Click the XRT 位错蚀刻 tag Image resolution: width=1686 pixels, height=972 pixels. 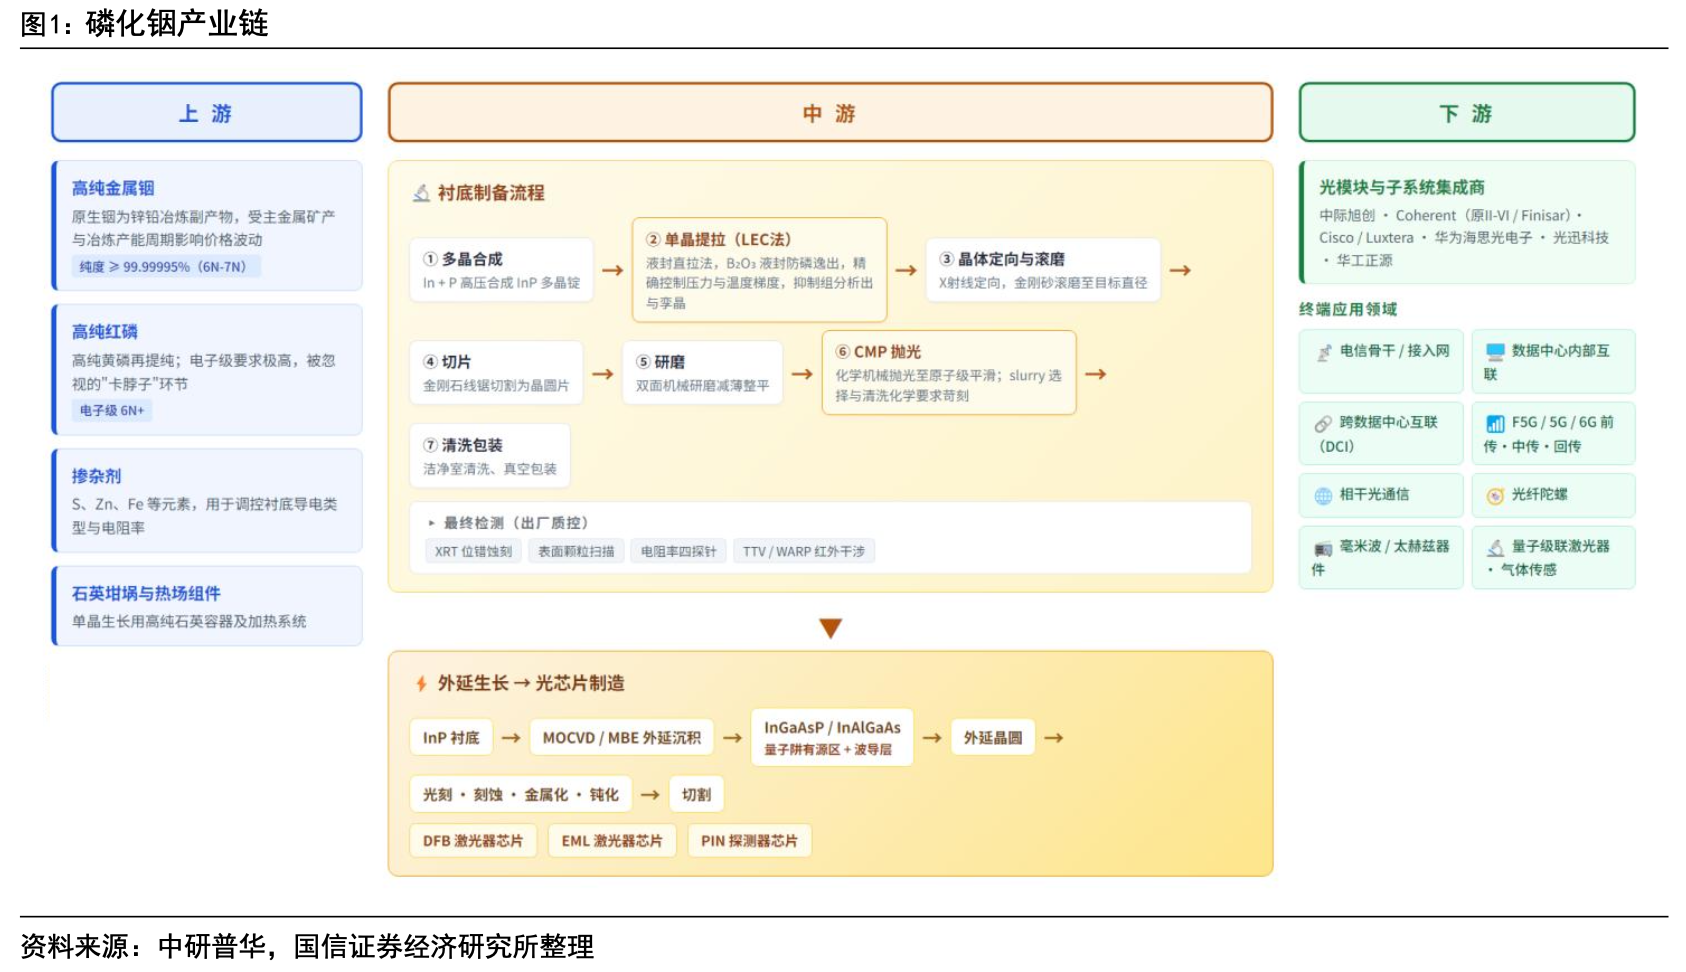tap(473, 551)
